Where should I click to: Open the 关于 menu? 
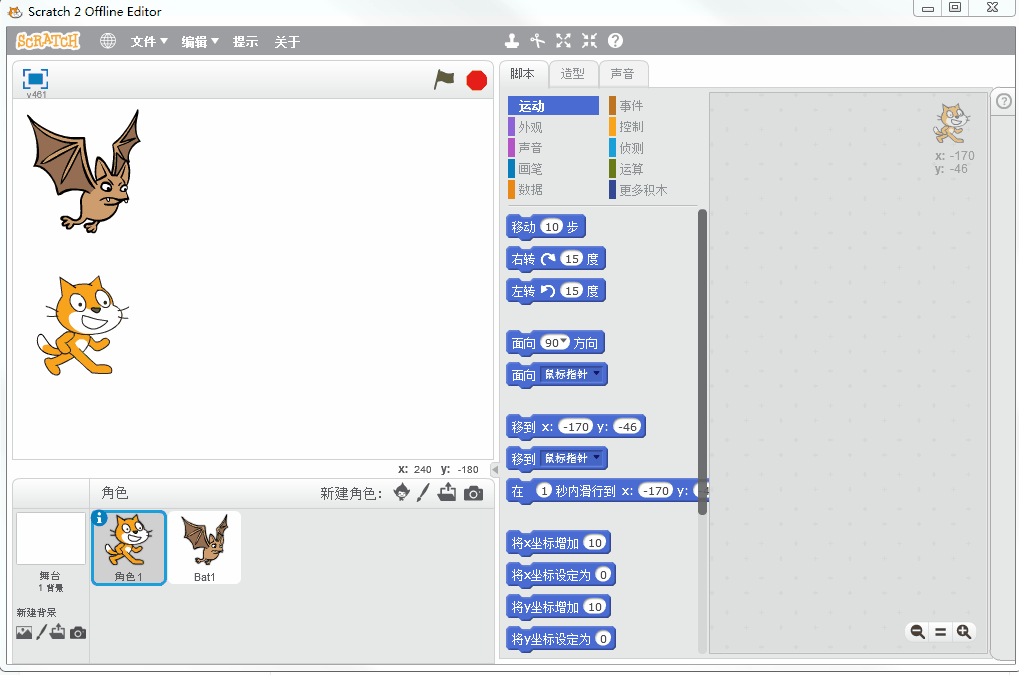click(x=287, y=42)
